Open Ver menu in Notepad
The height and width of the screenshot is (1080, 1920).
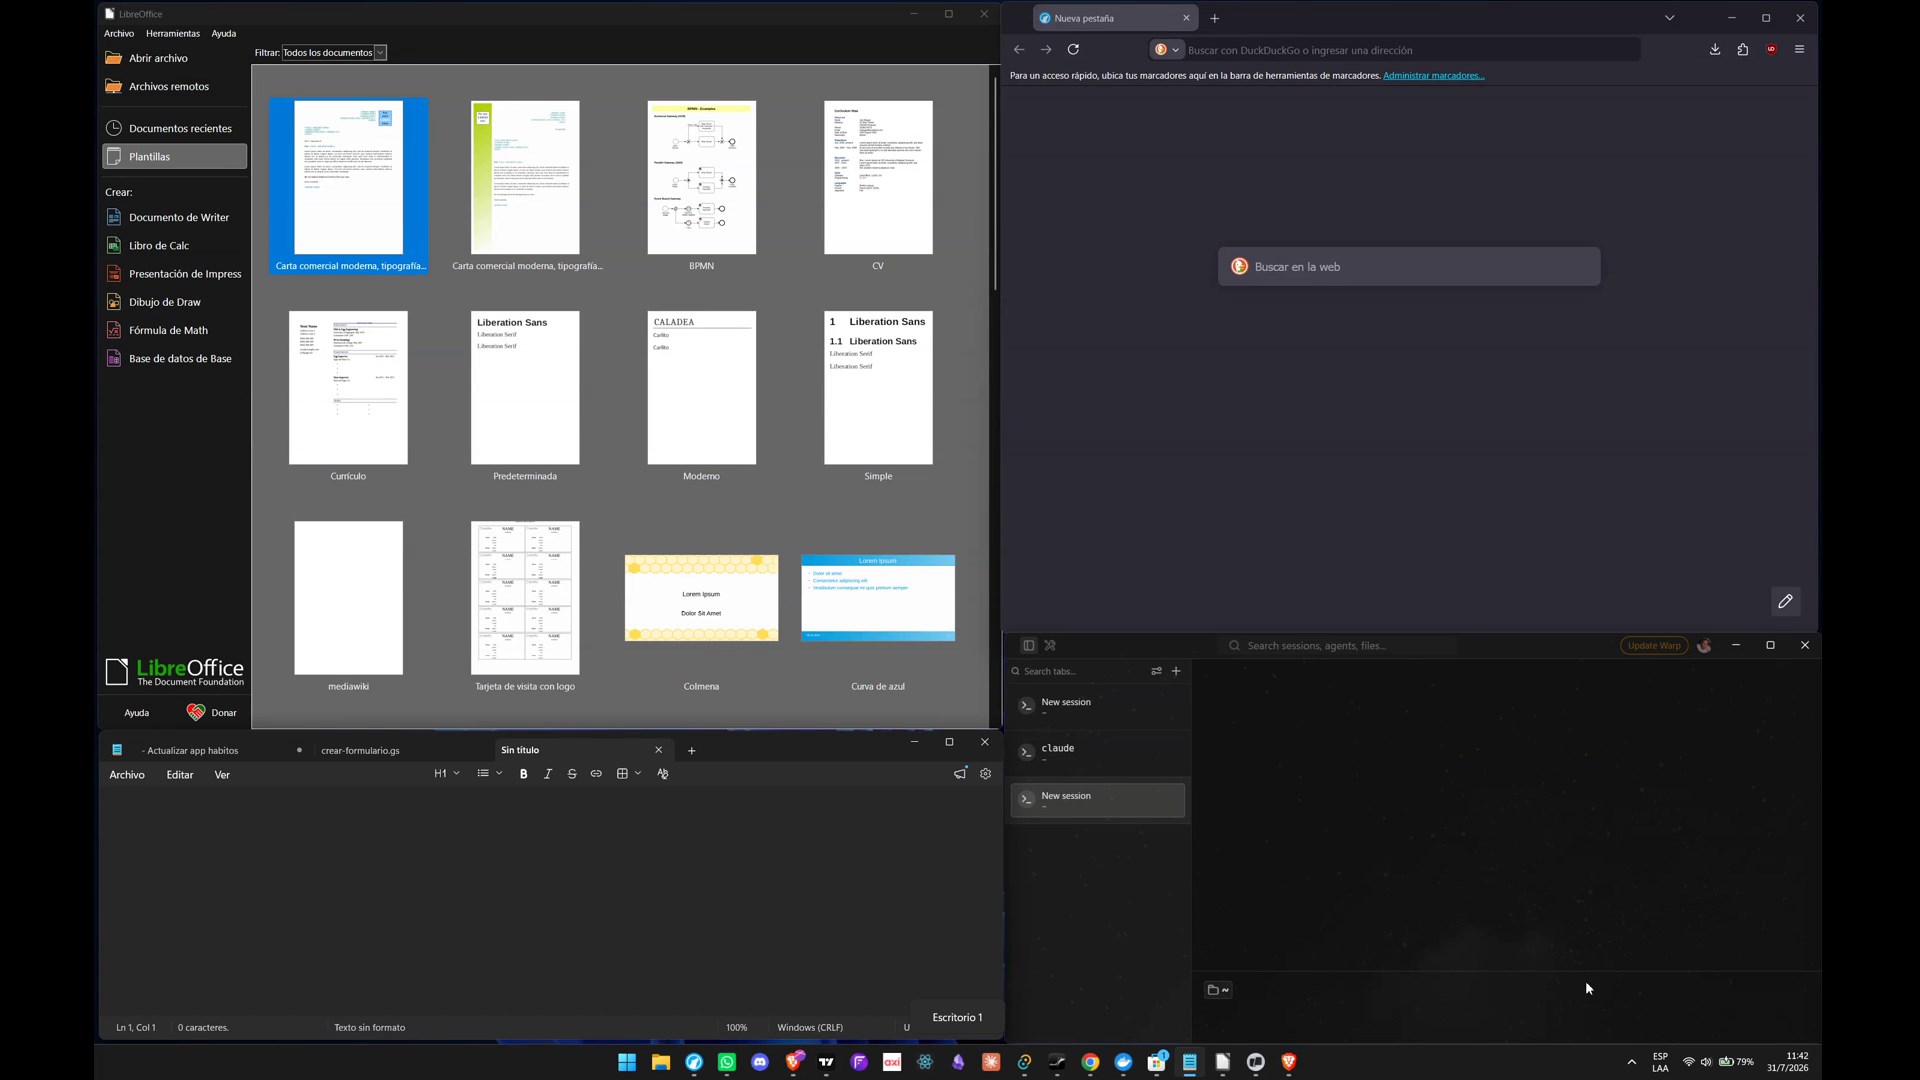click(222, 775)
